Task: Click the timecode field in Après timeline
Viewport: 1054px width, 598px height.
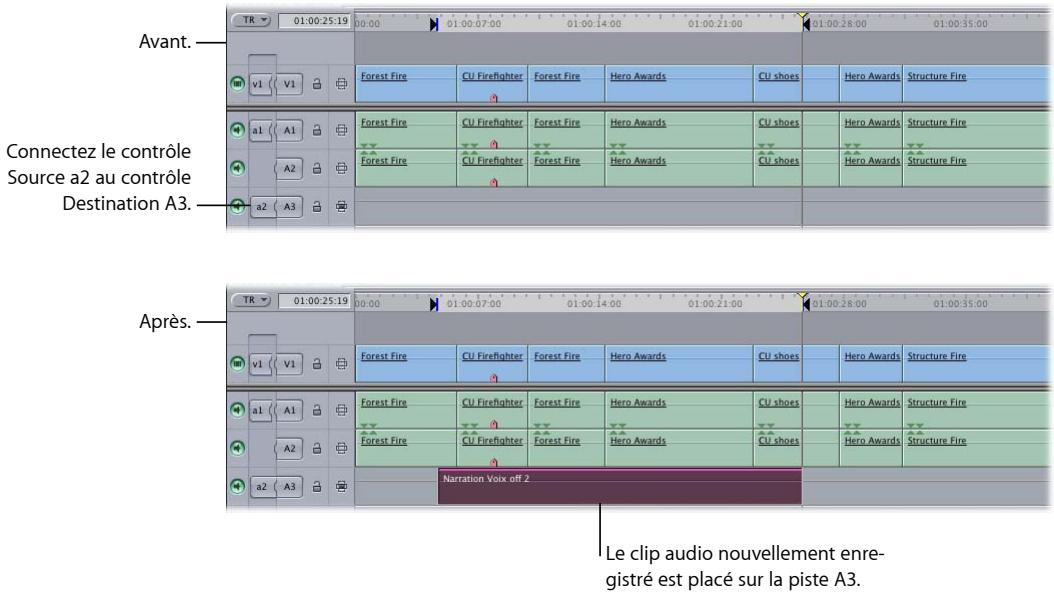Action: 316,301
